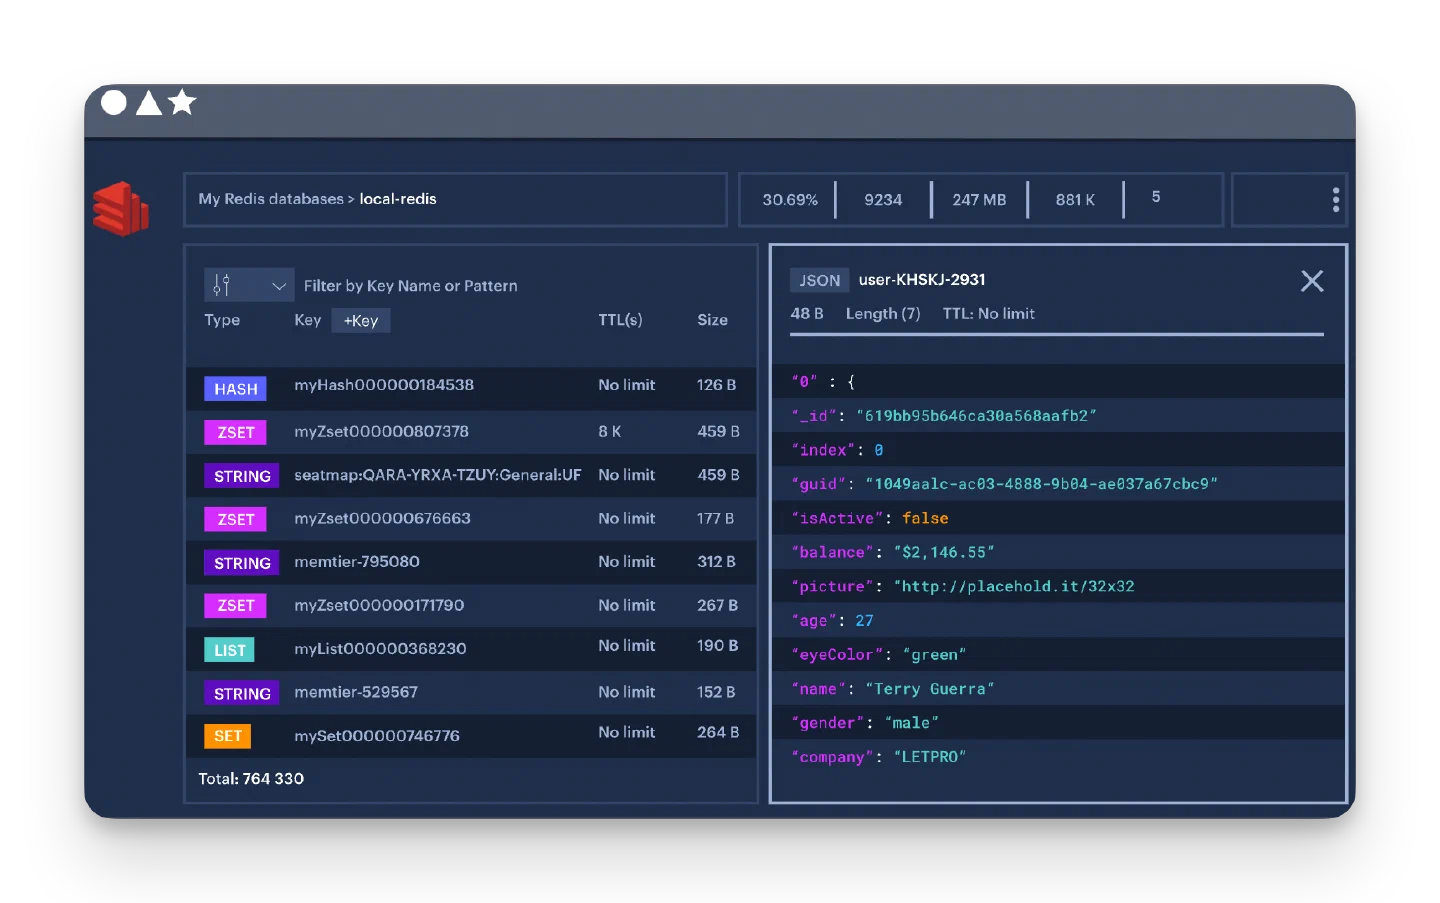Open the three-dot options menu
The height and width of the screenshot is (903, 1440).
click(x=1336, y=200)
